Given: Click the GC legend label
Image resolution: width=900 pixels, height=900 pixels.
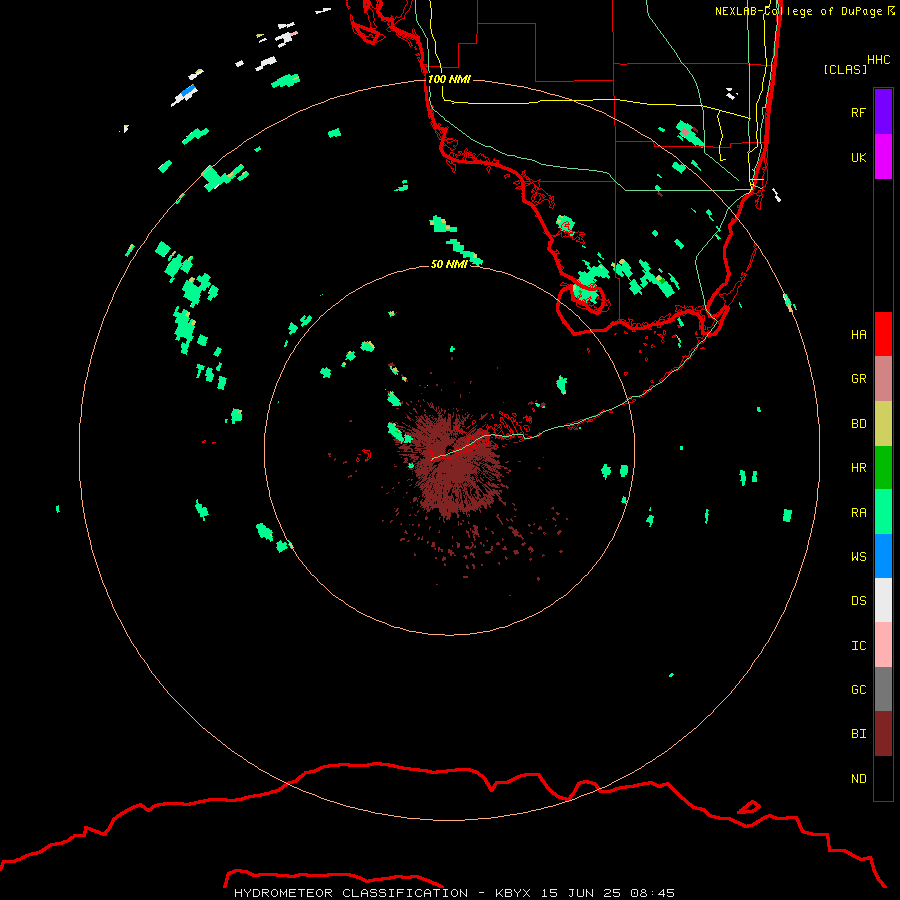Looking at the screenshot, I should pyautogui.click(x=858, y=690).
